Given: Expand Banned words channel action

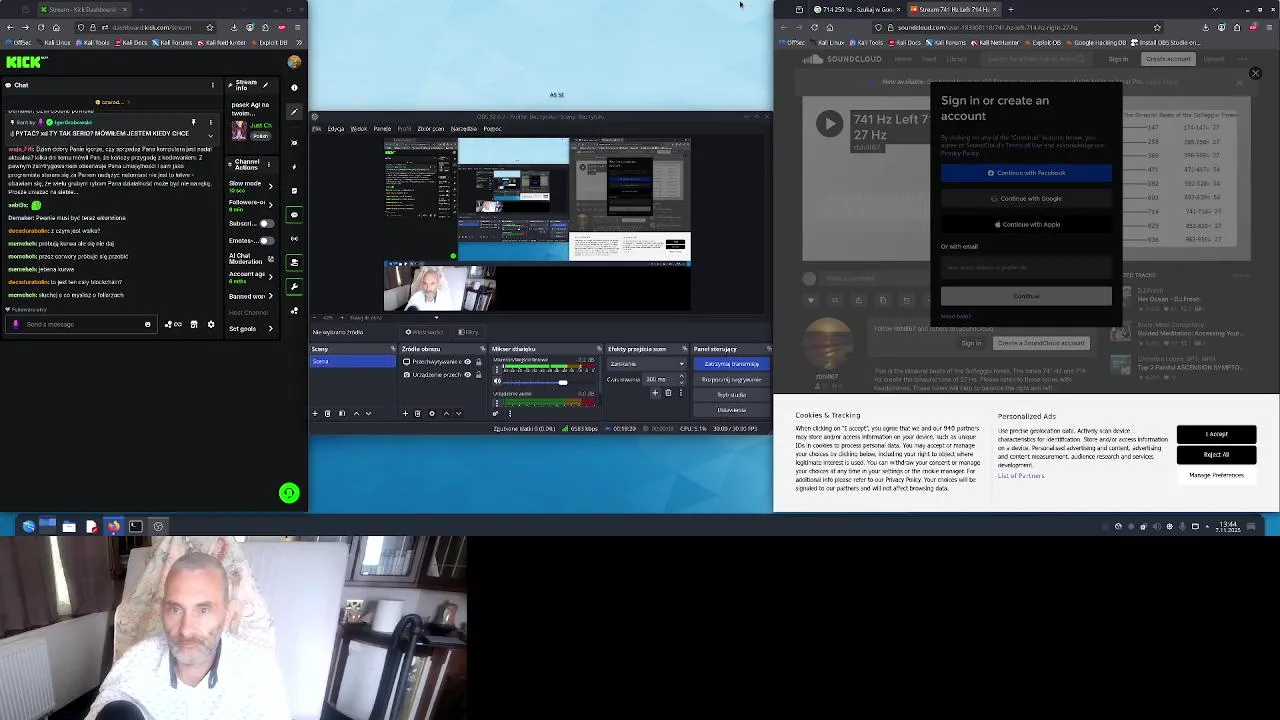Looking at the screenshot, I should [270, 296].
